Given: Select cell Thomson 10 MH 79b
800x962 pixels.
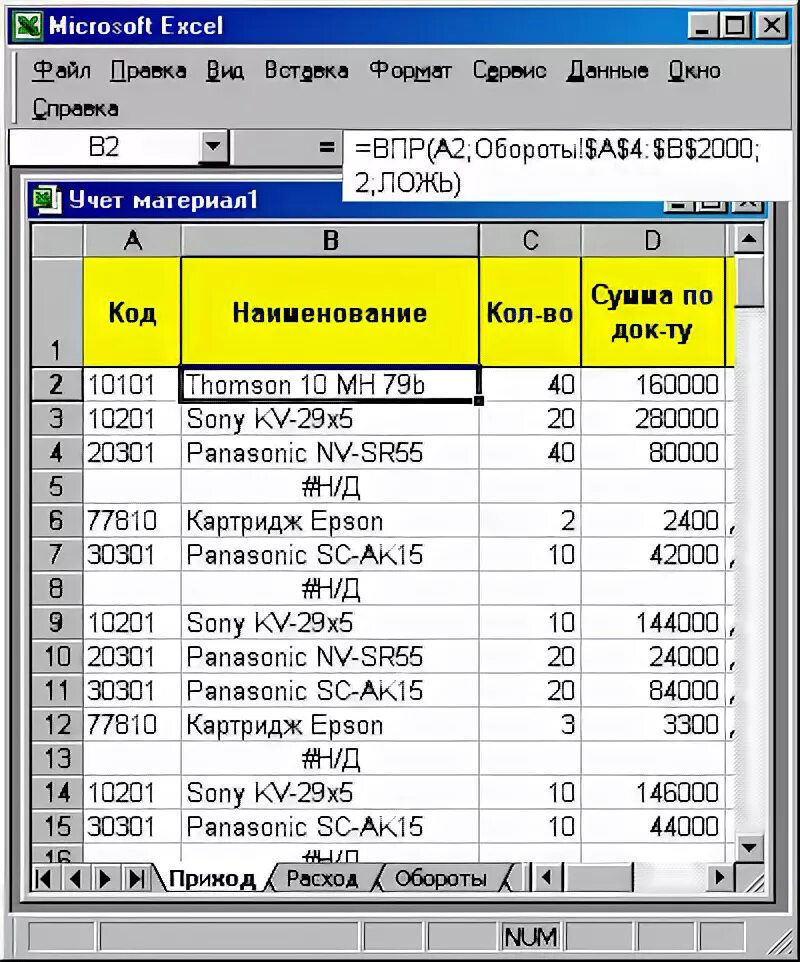Looking at the screenshot, I should click(330, 385).
